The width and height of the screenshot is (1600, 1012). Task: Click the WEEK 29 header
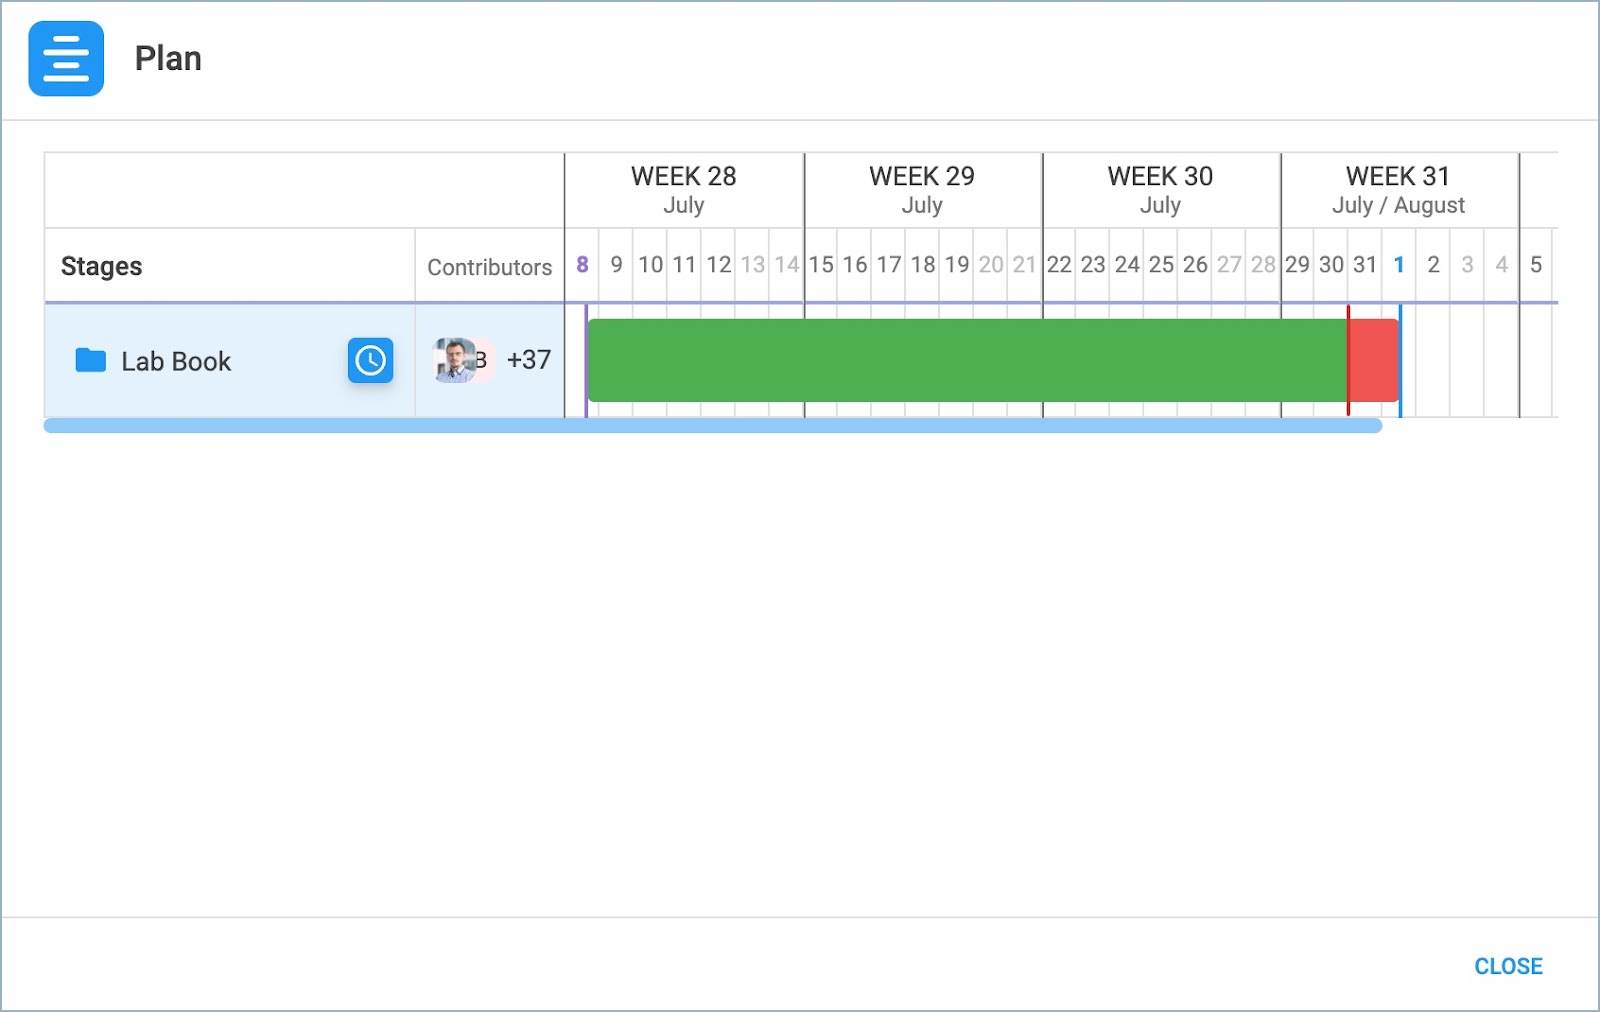(x=922, y=190)
